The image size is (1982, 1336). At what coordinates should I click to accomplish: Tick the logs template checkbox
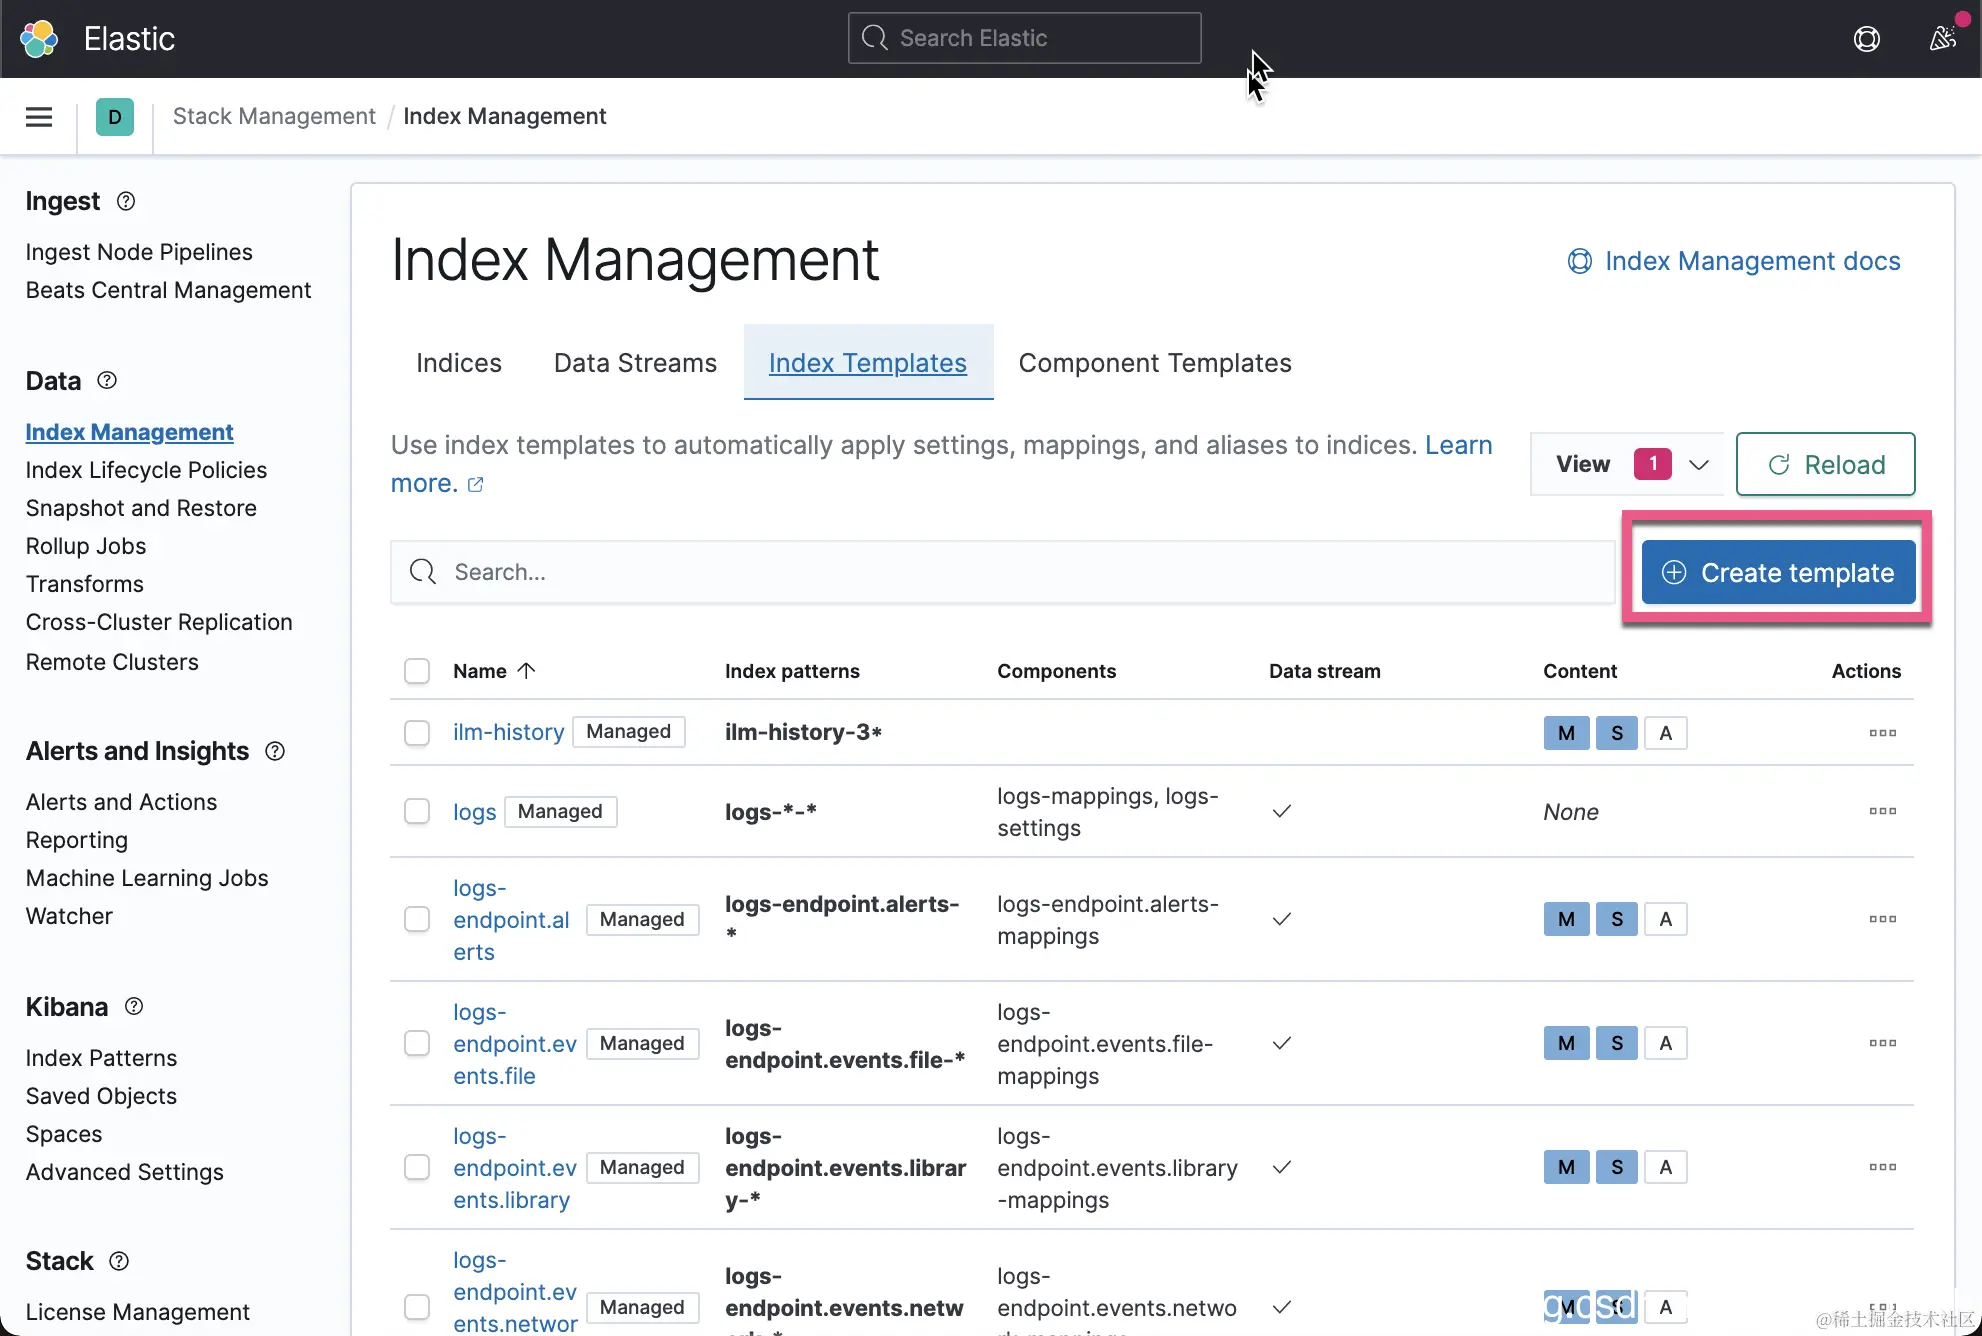[417, 811]
